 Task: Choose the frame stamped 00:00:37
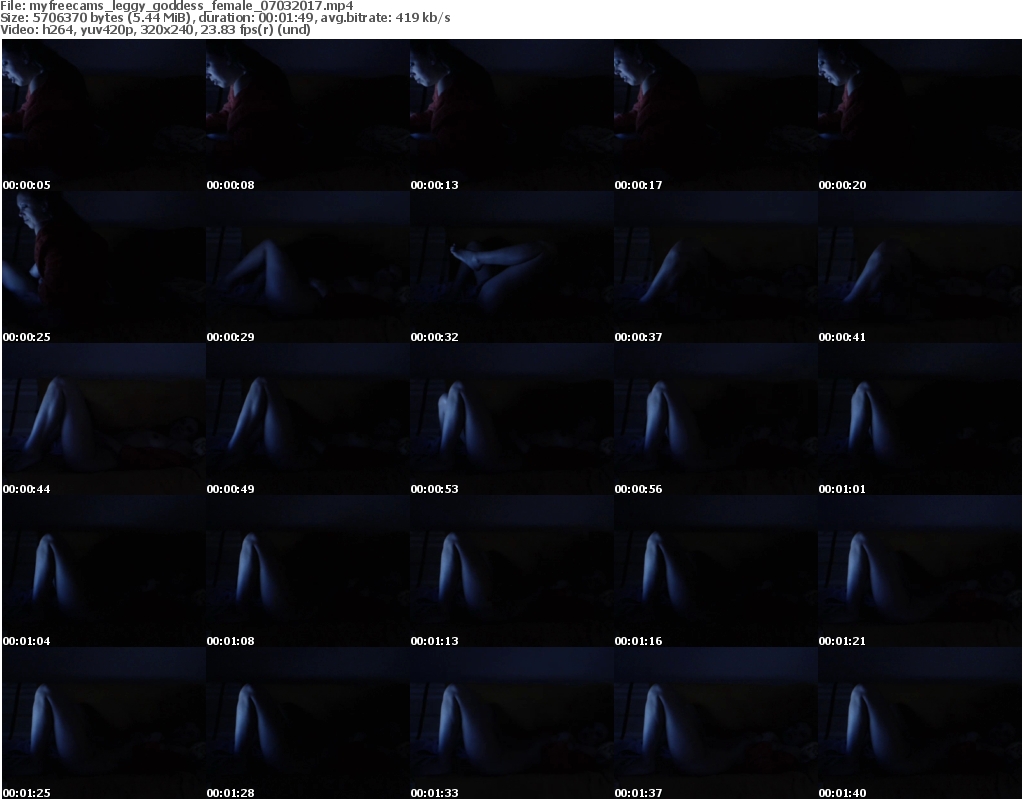tap(715, 267)
